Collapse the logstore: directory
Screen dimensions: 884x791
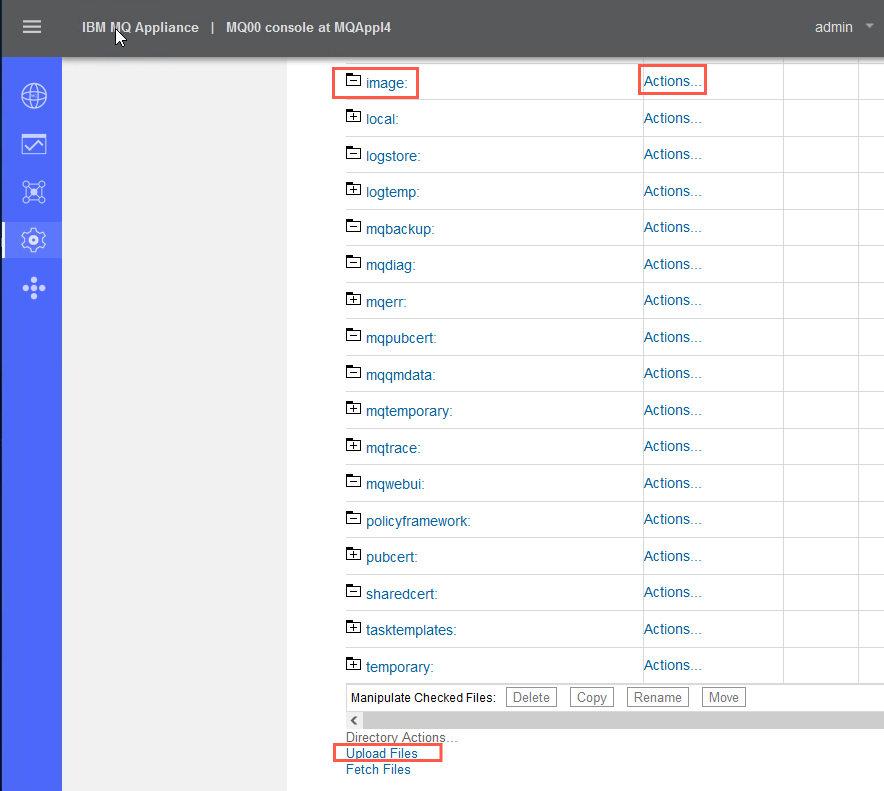pos(353,153)
